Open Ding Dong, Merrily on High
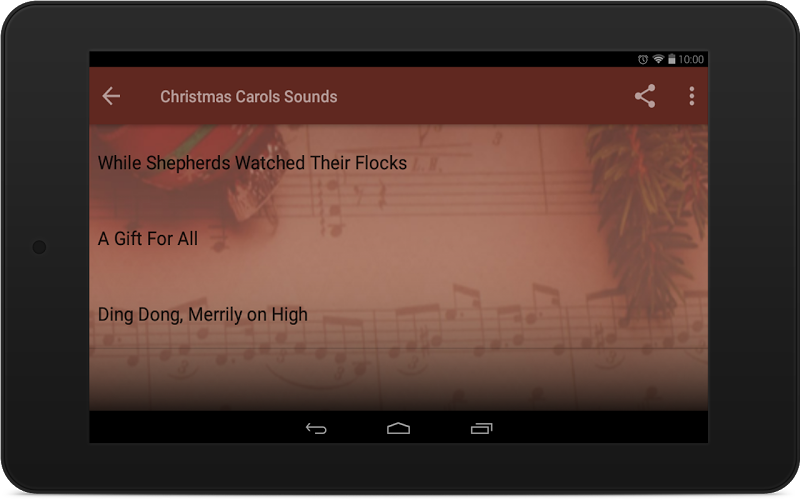This screenshot has width=800, height=500. tap(398, 314)
